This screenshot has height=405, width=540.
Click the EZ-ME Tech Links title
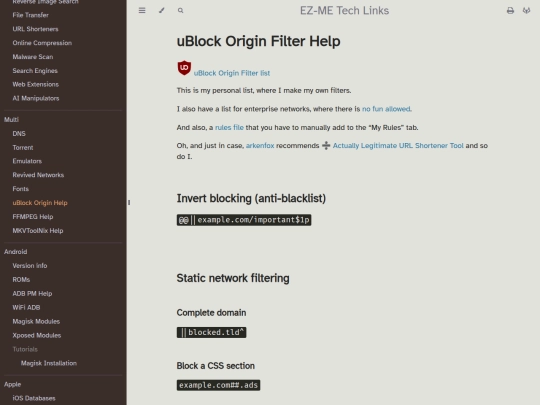pos(344,11)
